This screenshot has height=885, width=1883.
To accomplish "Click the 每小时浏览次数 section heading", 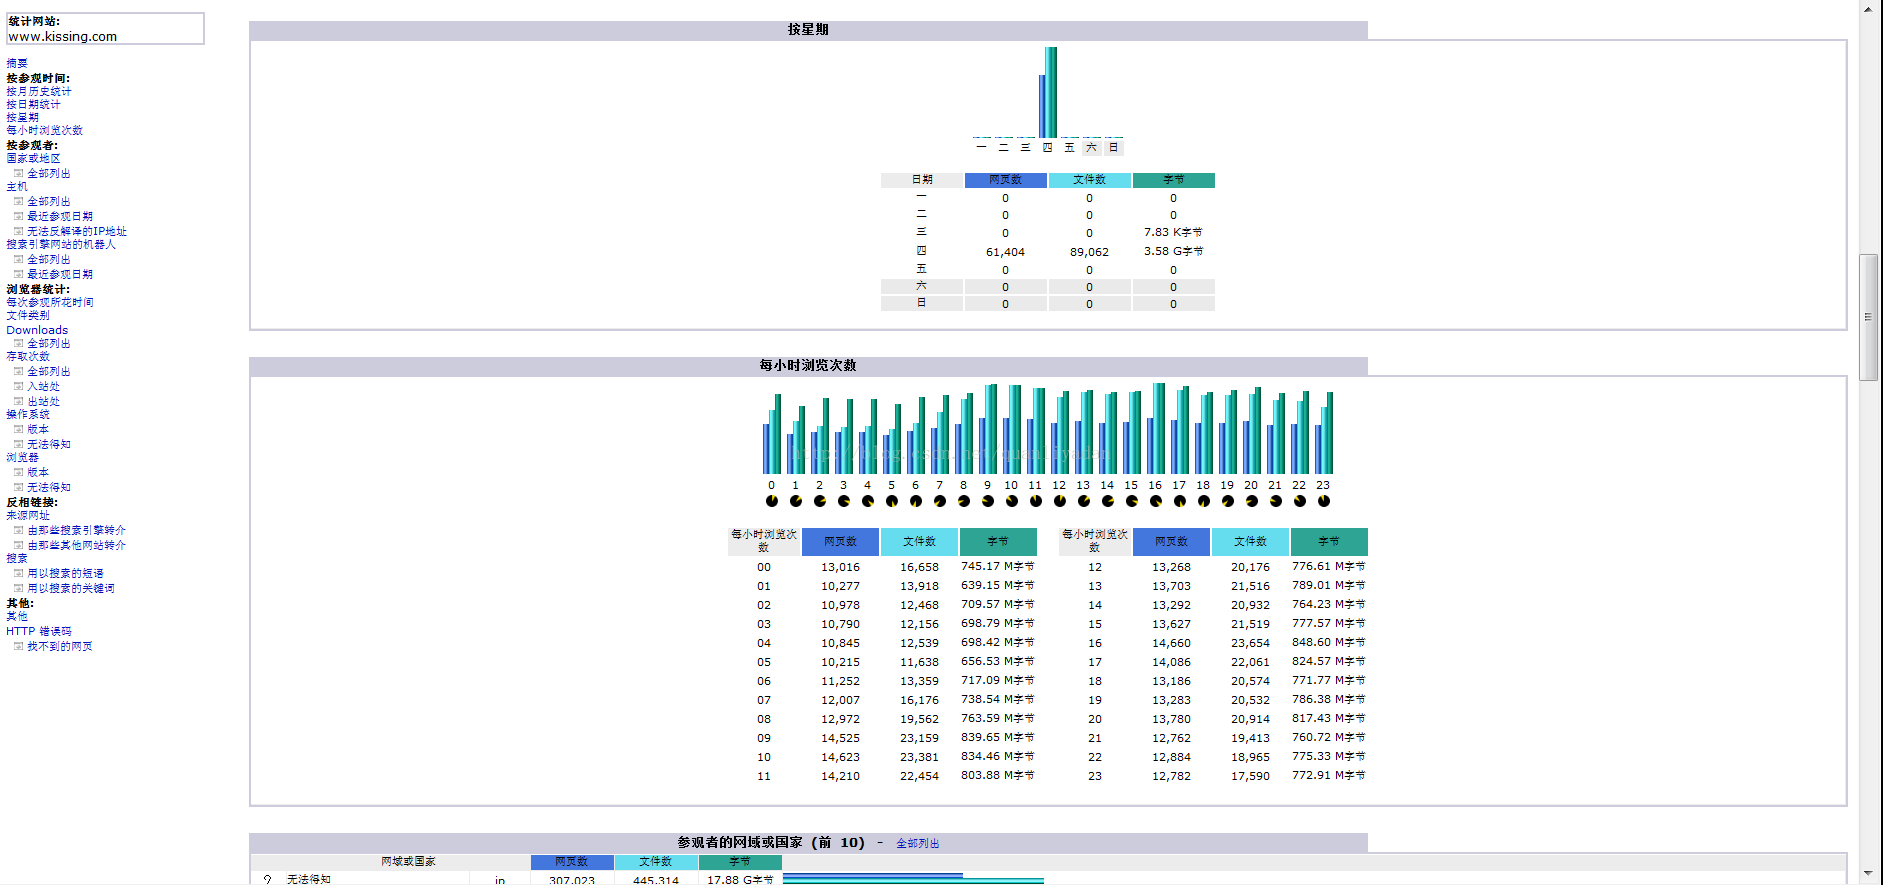I will [808, 365].
